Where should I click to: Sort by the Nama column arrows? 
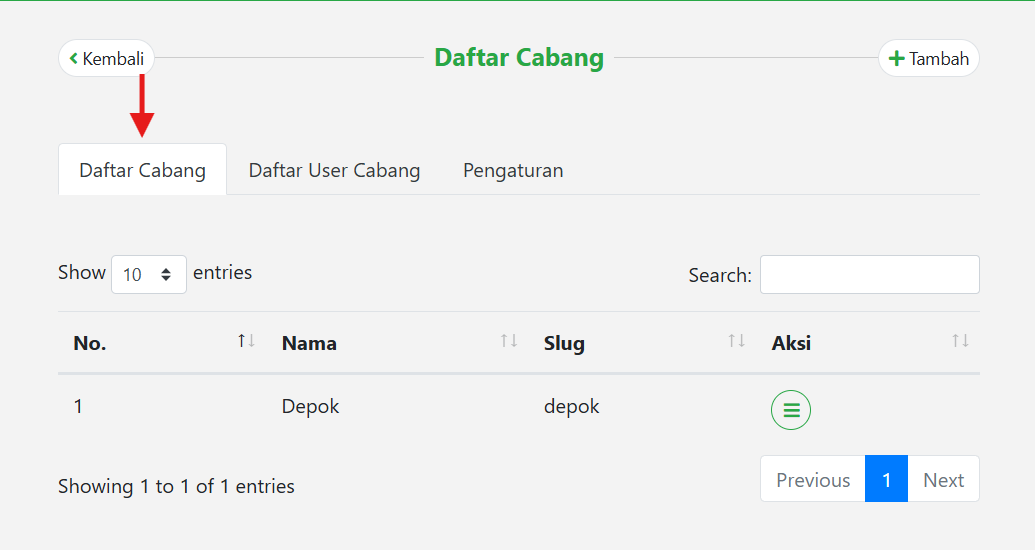click(509, 342)
